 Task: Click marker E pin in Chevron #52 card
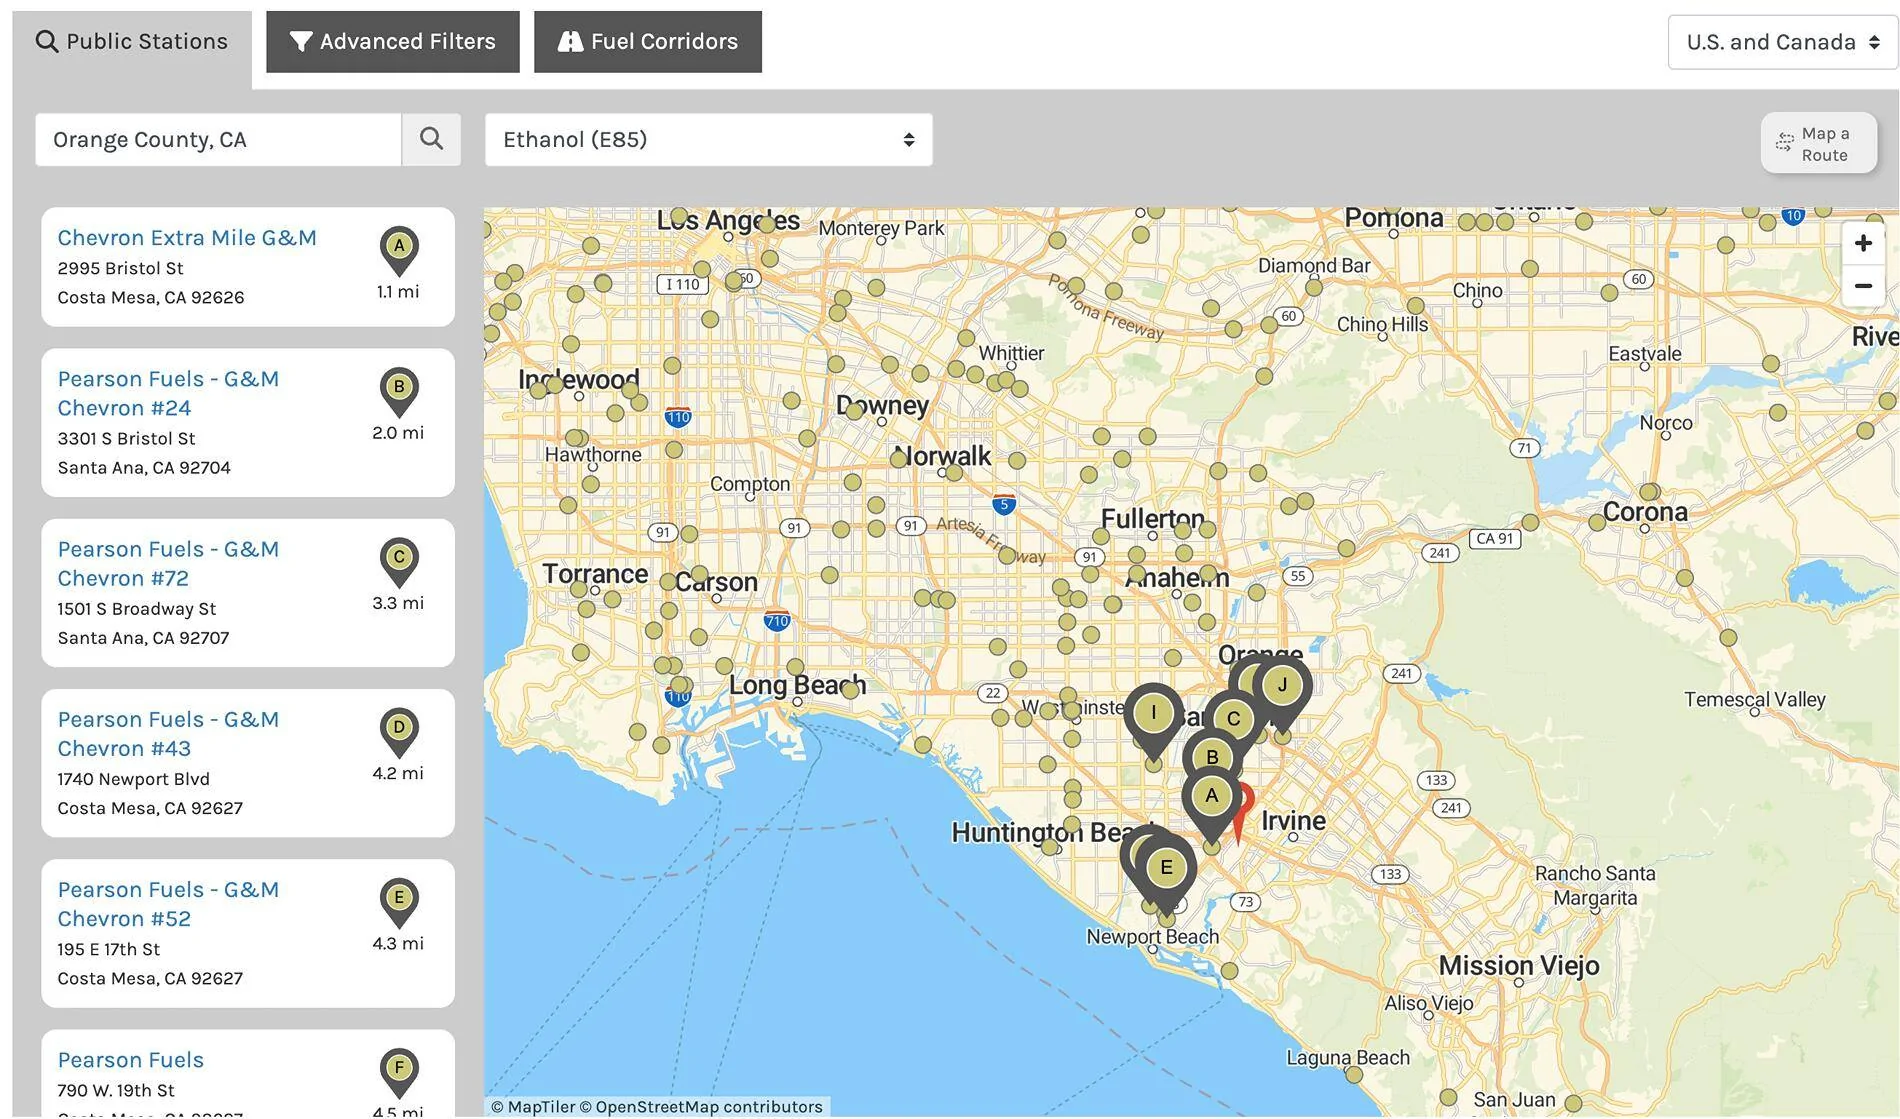(x=399, y=902)
